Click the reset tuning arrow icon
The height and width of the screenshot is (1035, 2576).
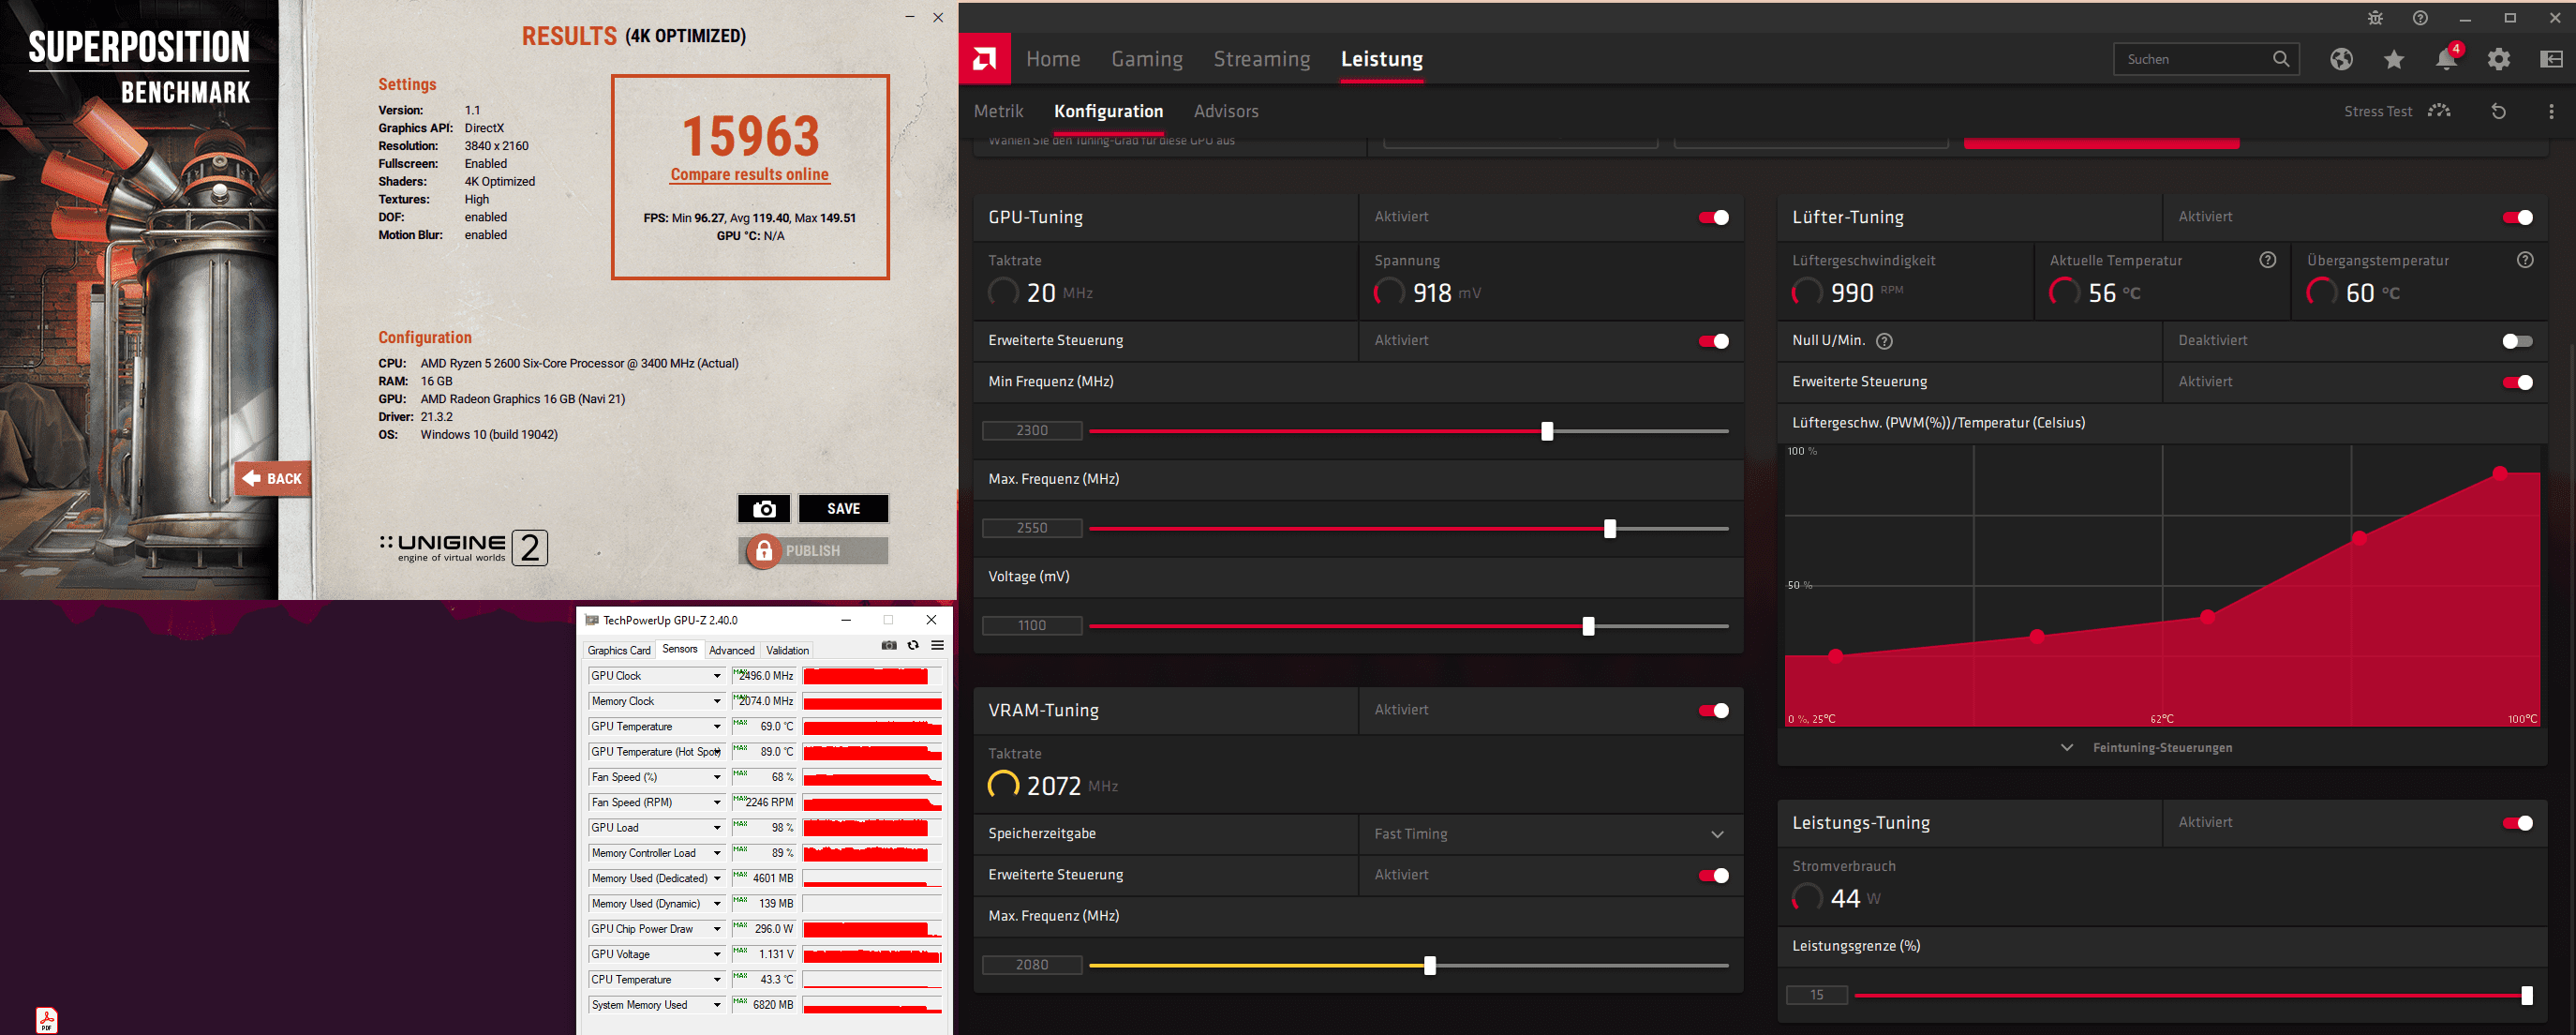[x=2498, y=111]
